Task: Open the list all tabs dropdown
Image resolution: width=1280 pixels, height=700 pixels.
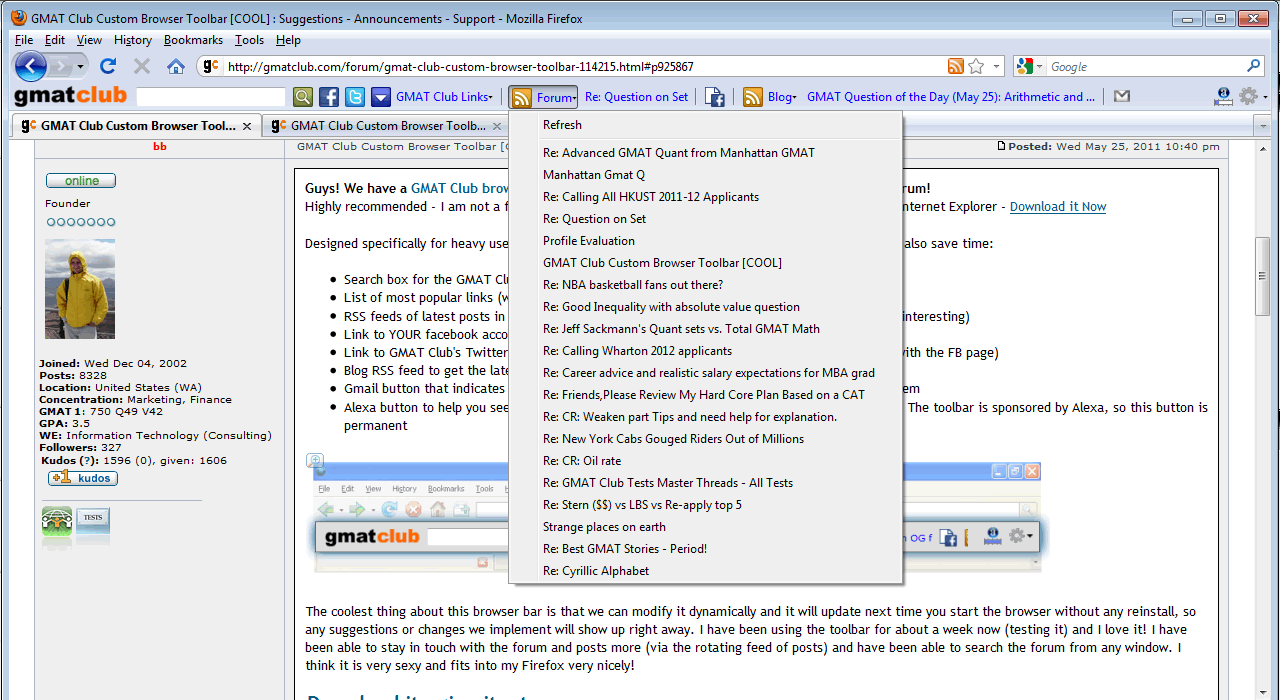Action: 1261,126
